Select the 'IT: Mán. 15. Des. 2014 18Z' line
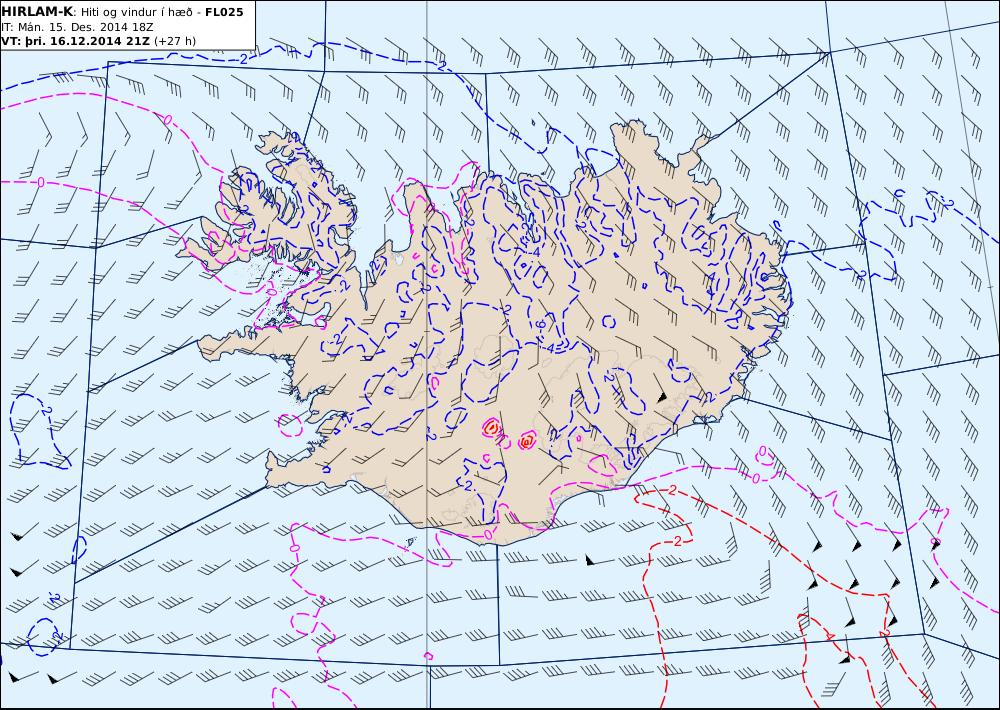The height and width of the screenshot is (710, 1000). click(77, 27)
